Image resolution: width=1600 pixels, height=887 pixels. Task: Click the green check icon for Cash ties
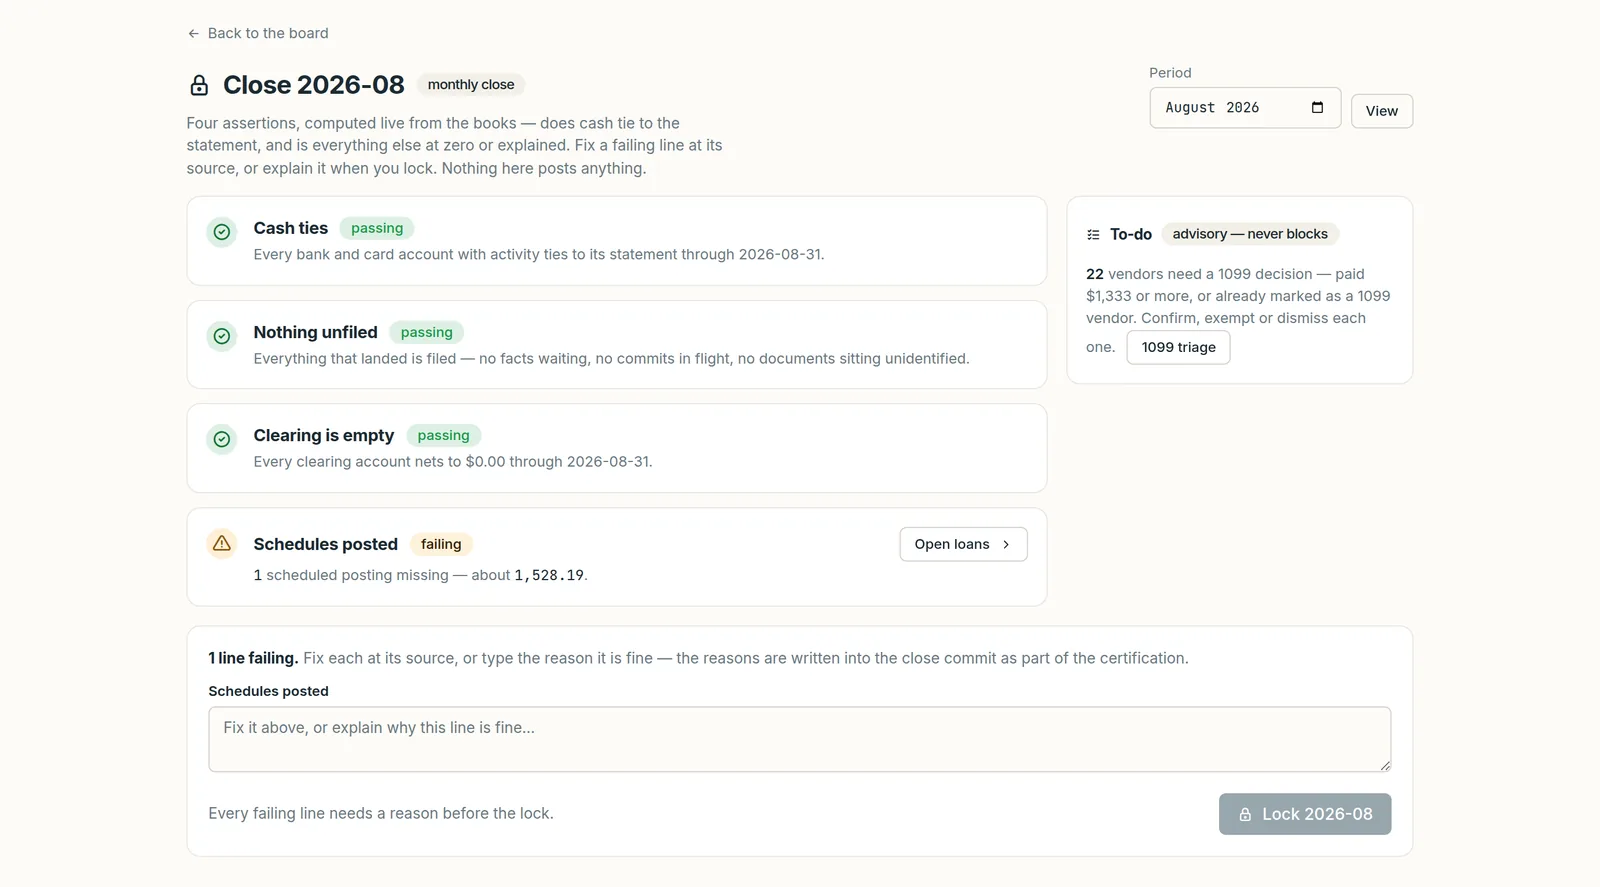[222, 232]
